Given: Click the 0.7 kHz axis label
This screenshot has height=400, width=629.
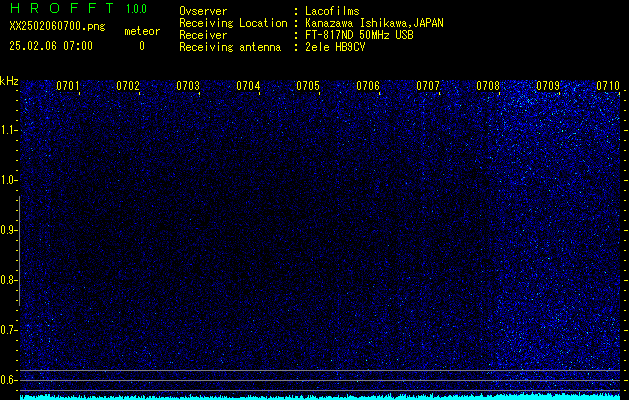Looking at the screenshot, I should point(8,330).
